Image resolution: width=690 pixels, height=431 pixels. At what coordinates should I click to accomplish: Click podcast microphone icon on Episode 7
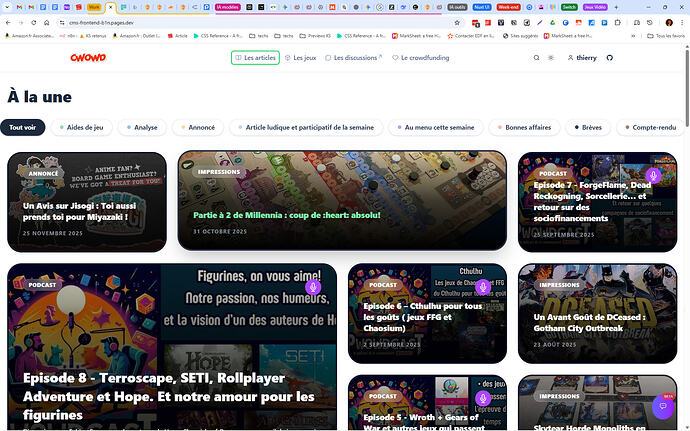[653, 175]
